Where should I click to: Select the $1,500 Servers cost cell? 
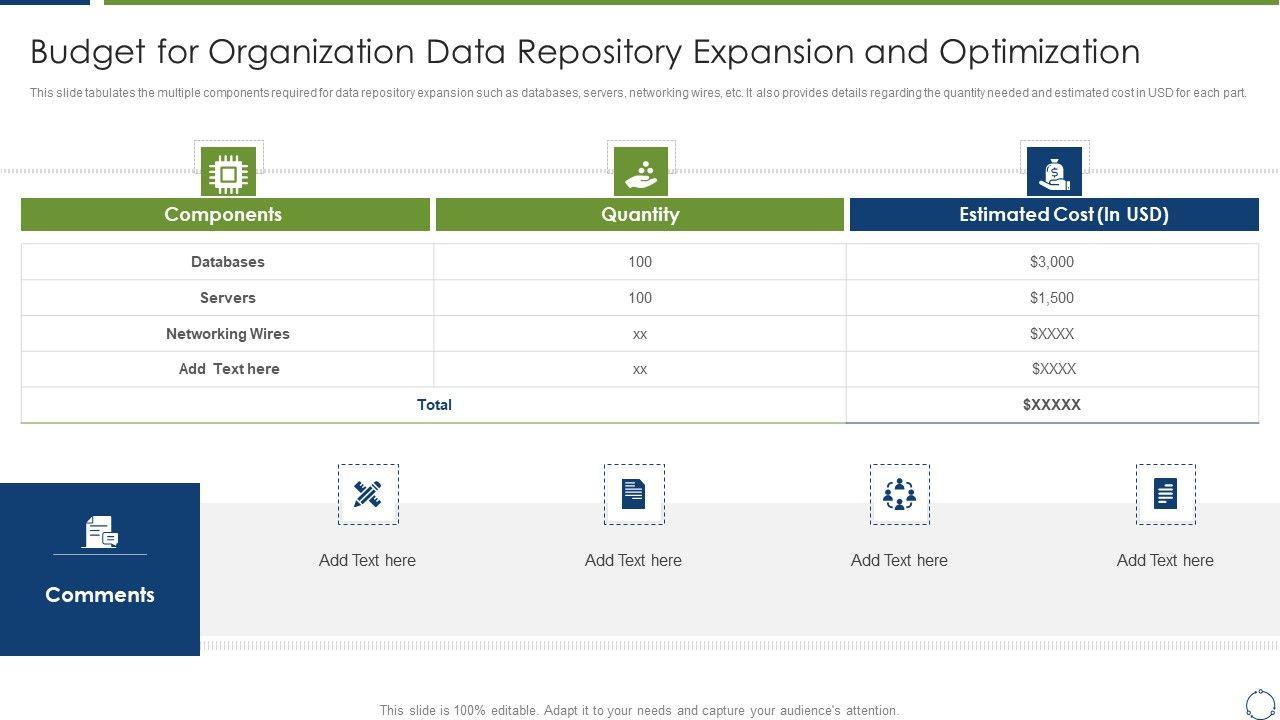[1051, 298]
